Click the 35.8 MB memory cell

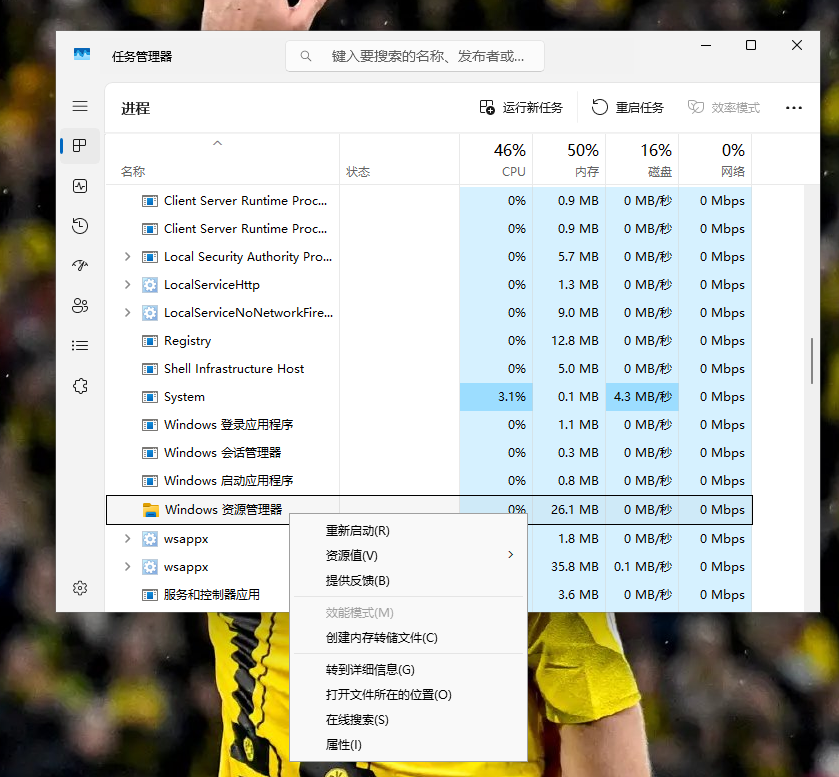569,567
